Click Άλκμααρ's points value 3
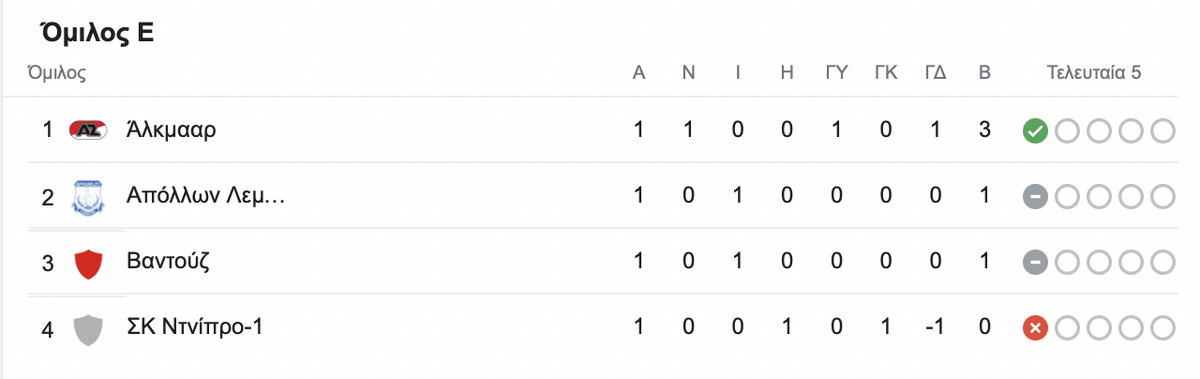Viewport: 1200px width, 379px height. 984,131
